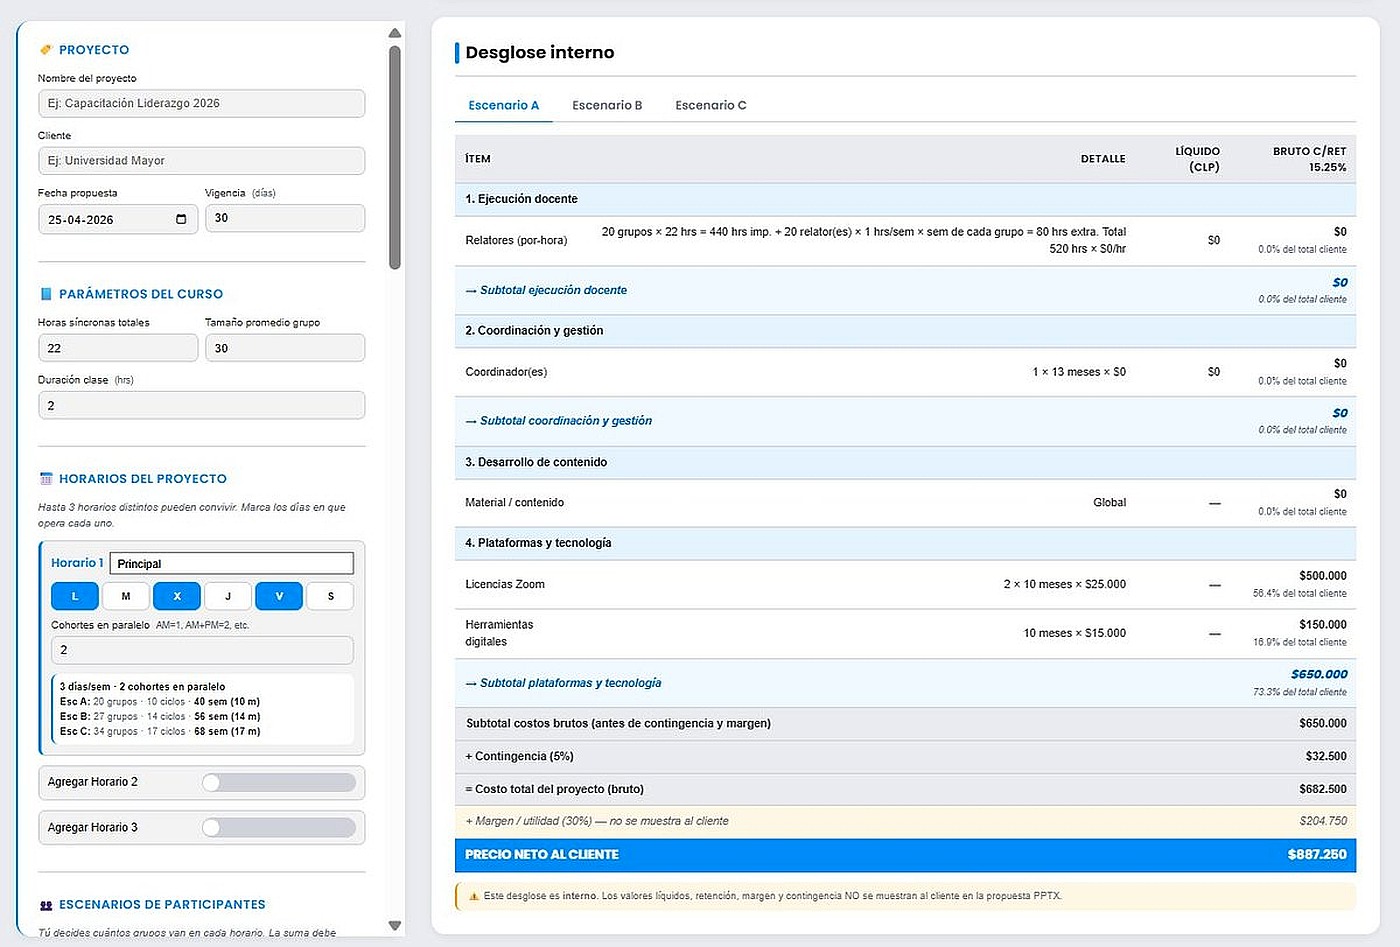1400x947 pixels.
Task: Click the Coordinador(es) item
Action: [x=506, y=372]
